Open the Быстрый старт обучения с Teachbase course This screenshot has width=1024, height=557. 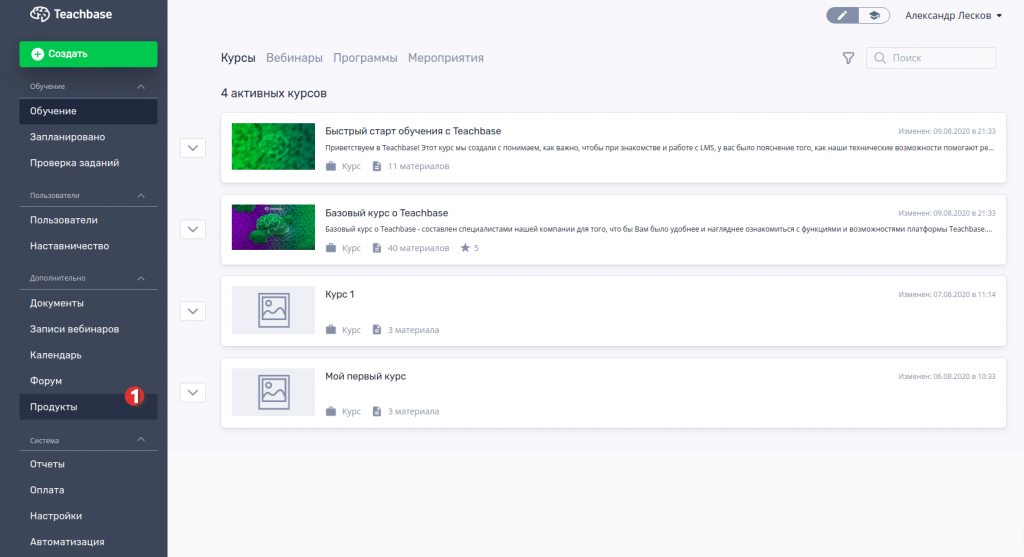pos(413,131)
